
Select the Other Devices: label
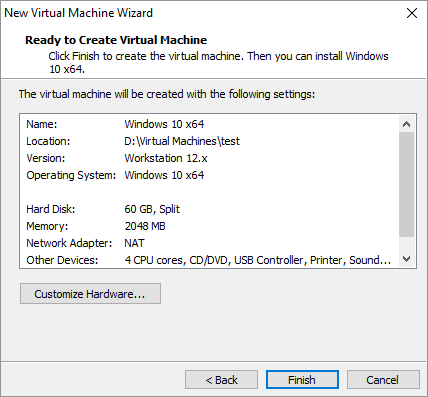pyautogui.click(x=62, y=260)
